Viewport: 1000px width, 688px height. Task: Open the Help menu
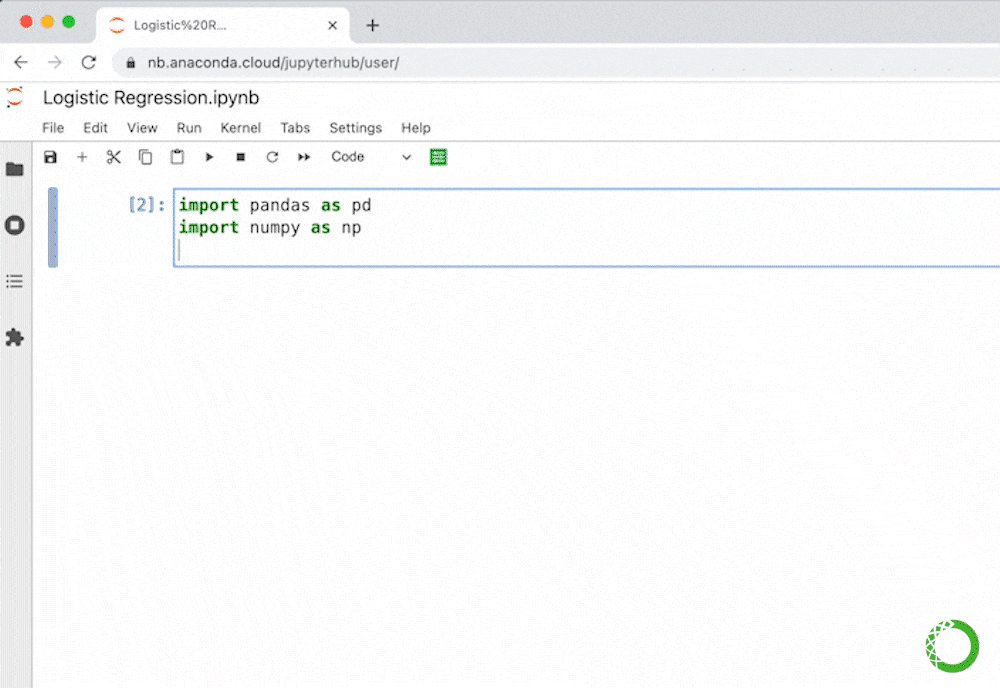(416, 128)
